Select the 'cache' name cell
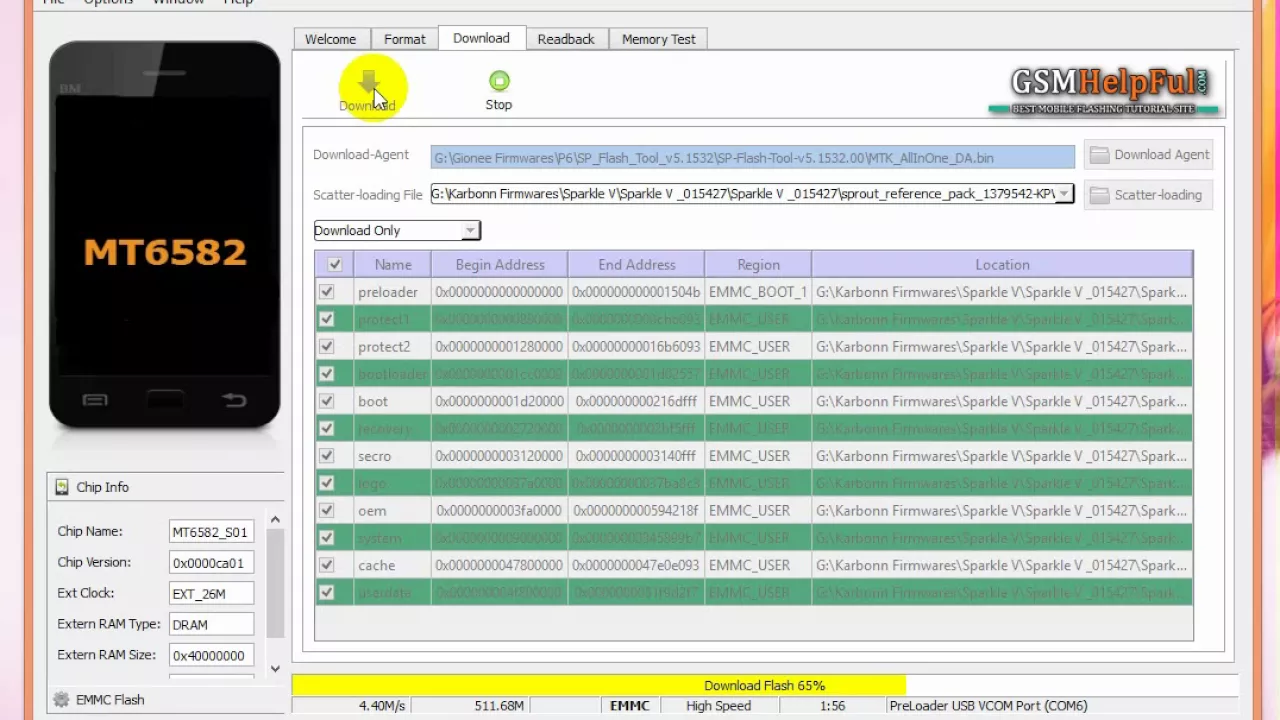 393,565
